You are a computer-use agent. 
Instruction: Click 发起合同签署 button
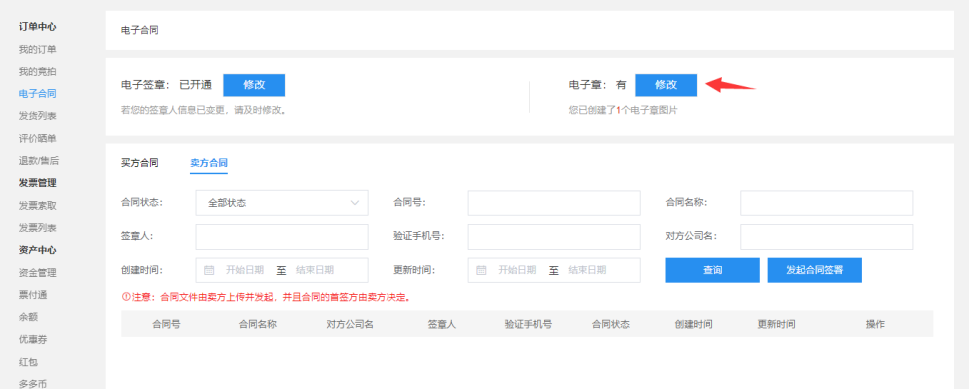pyautogui.click(x=815, y=270)
